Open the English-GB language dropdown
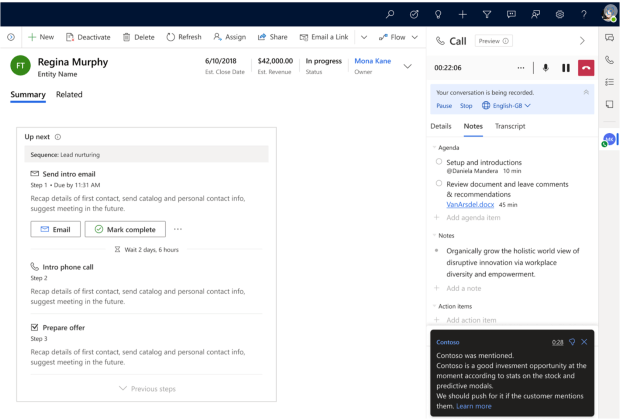623x420 pixels. tap(506, 105)
